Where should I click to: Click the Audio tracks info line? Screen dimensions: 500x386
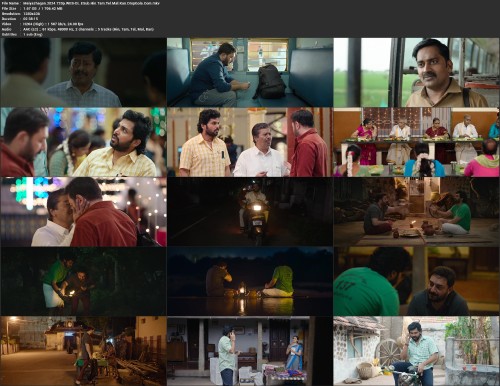point(78,29)
